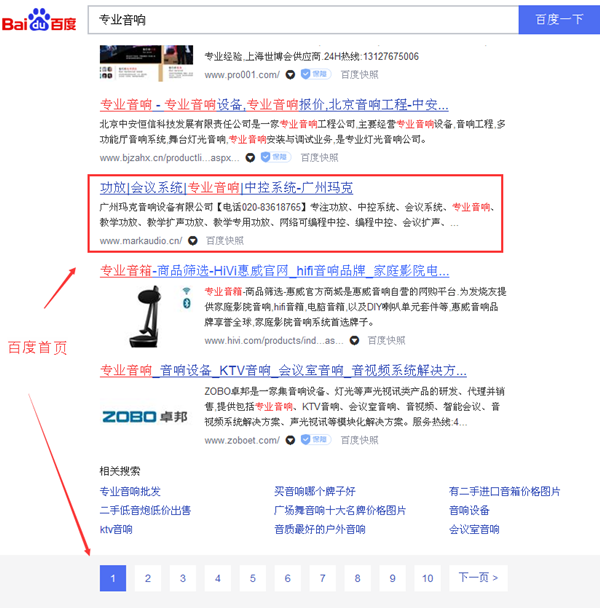This screenshot has height=608, width=600.
Task: Select related search 专业音响批发
Action: tap(129, 491)
